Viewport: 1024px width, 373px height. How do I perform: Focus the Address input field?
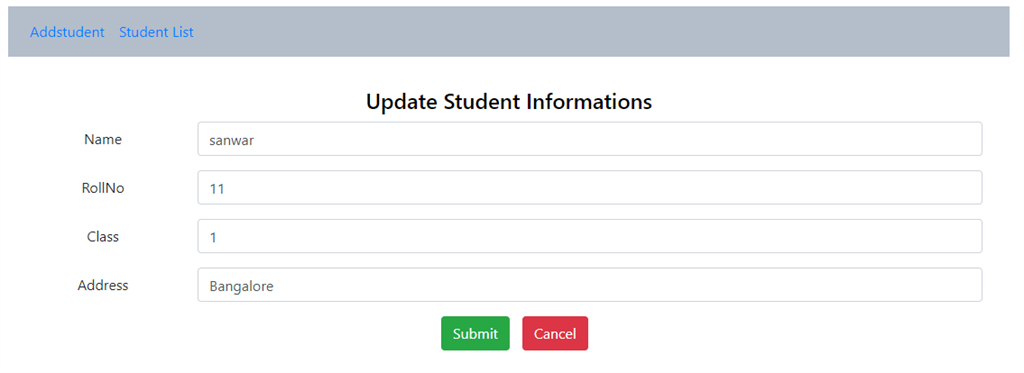[590, 285]
